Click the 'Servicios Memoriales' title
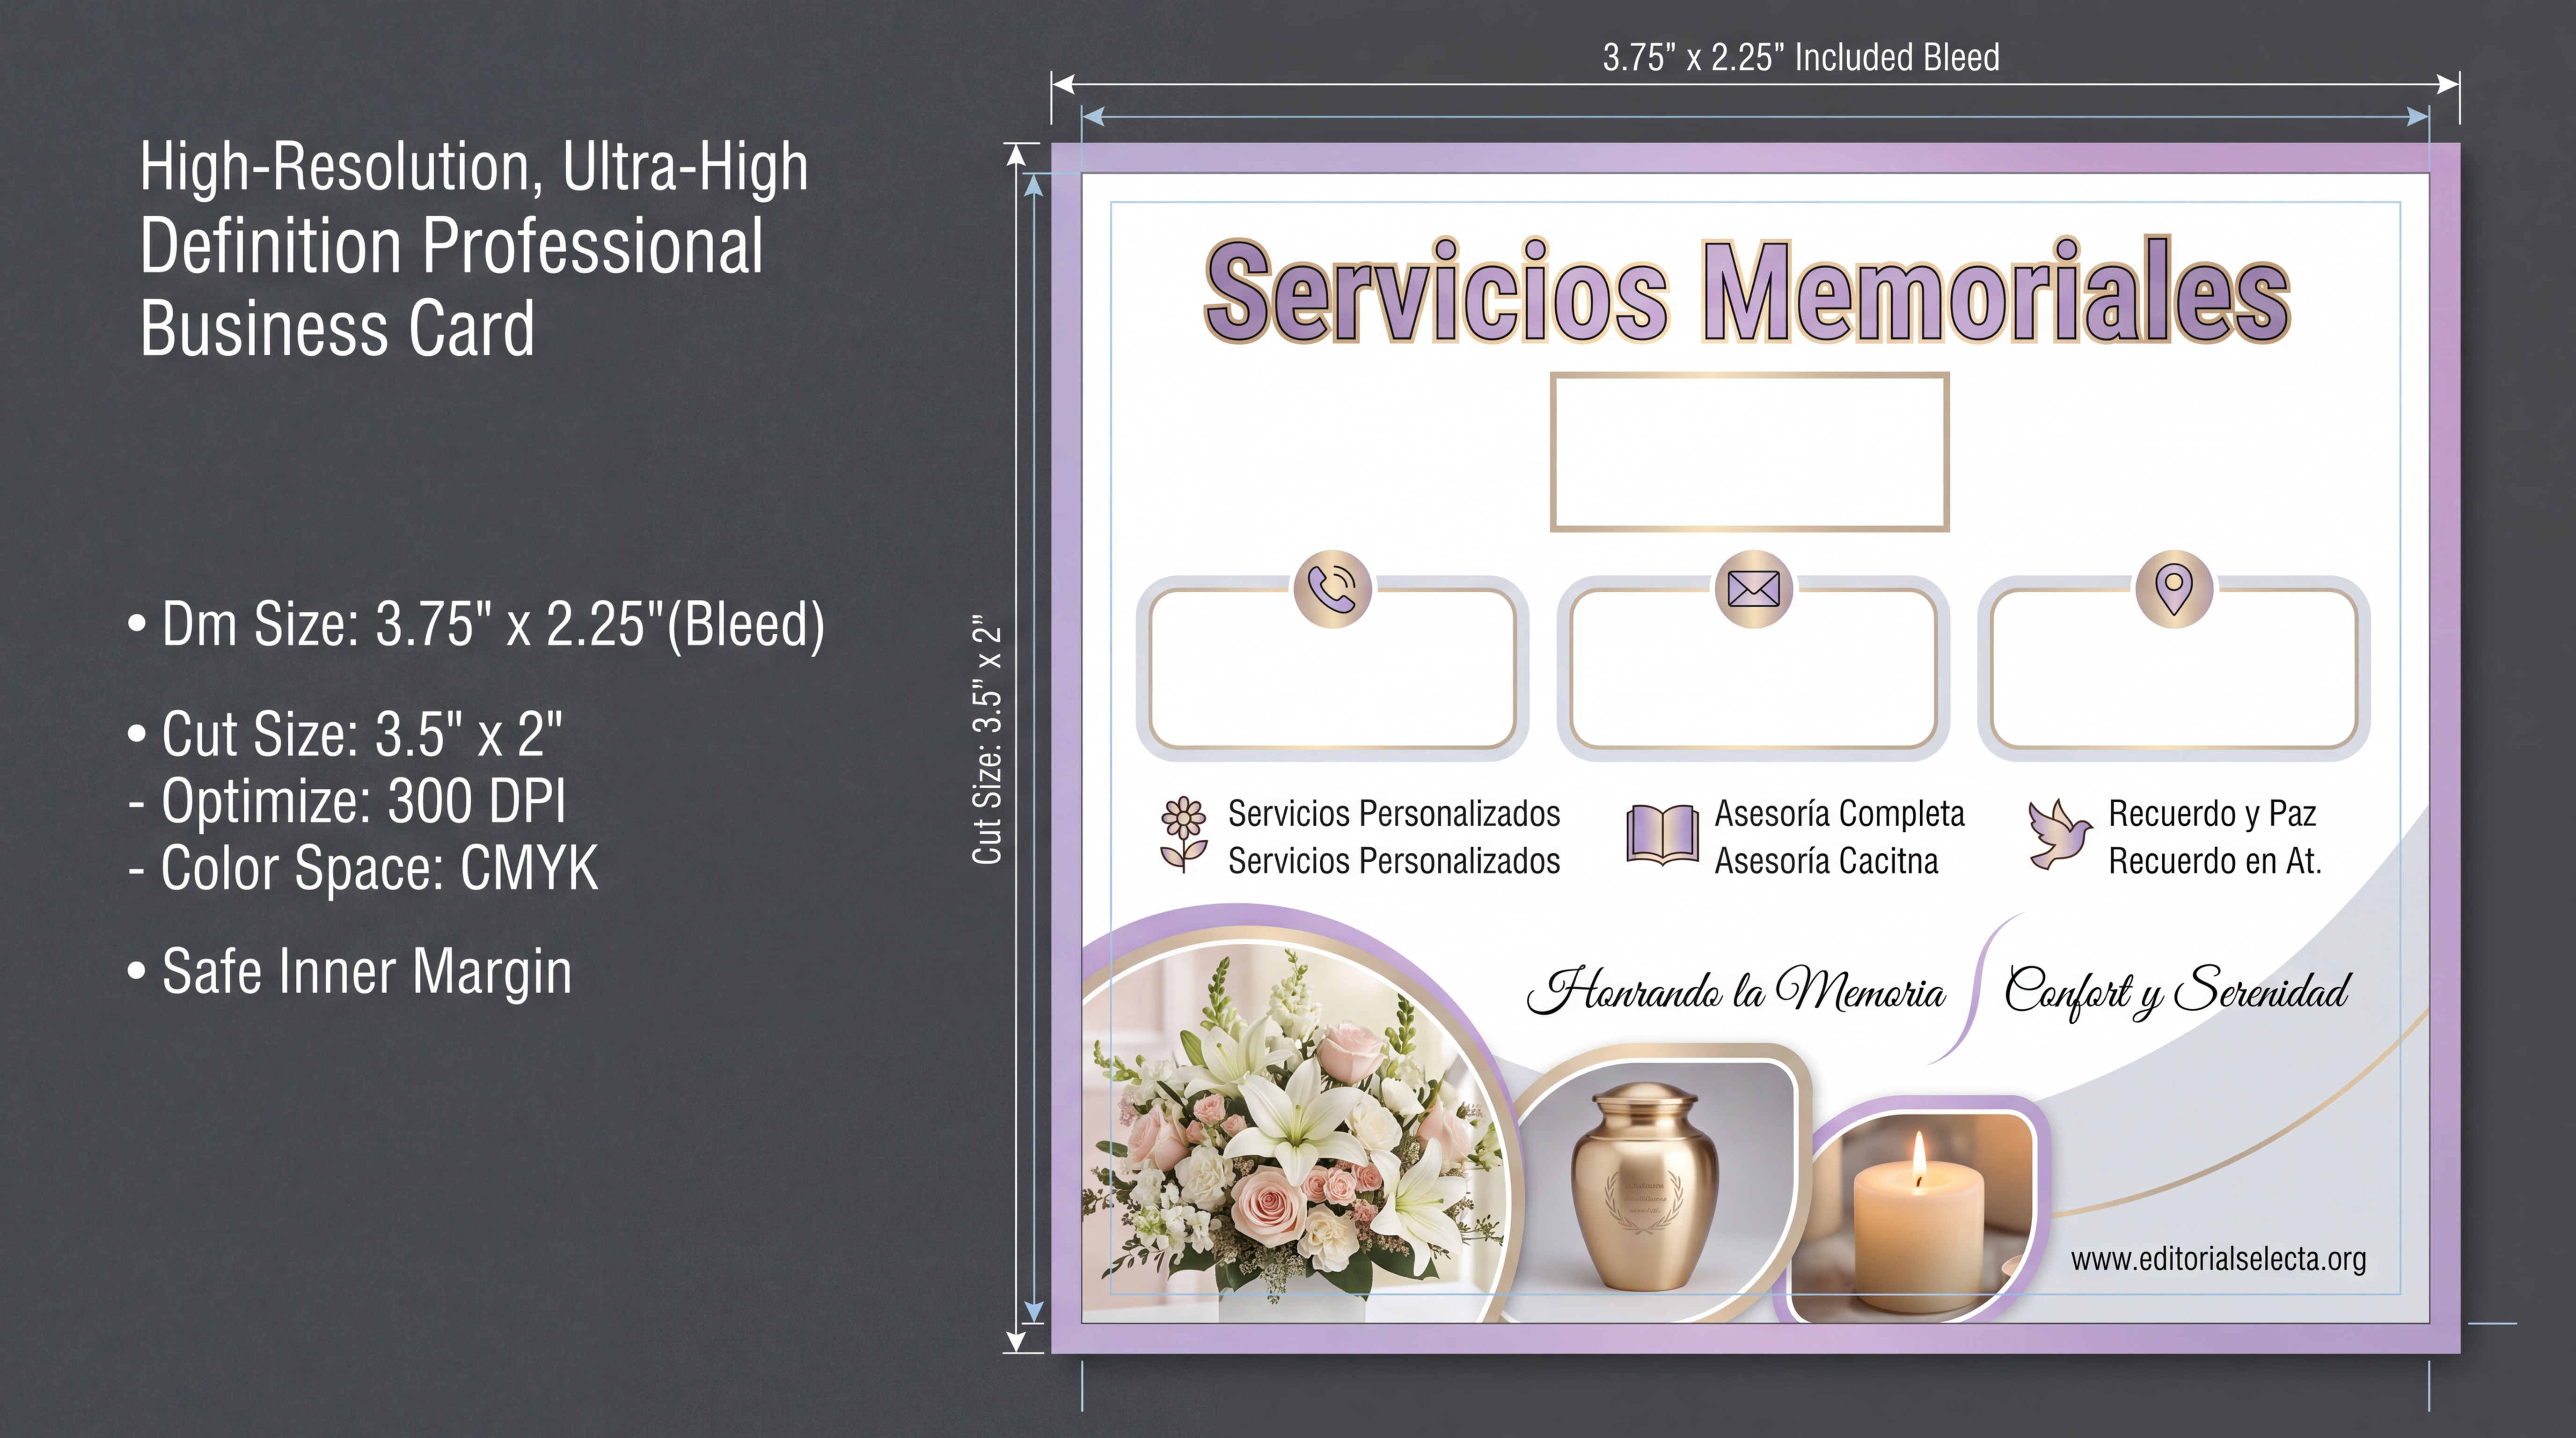This screenshot has width=2576, height=1438. point(1747,291)
